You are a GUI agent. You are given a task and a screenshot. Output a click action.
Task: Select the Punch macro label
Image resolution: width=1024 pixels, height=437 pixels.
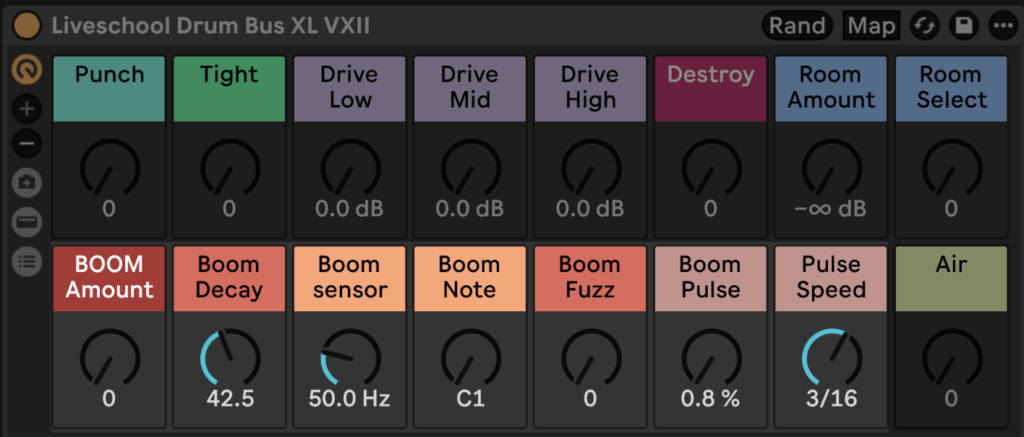click(x=109, y=89)
